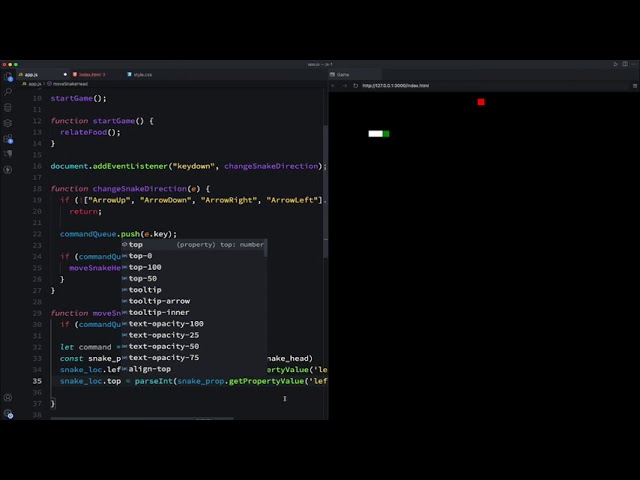The width and height of the screenshot is (640, 480).
Task: Click the "ArrowUp" string on line 19
Action: [x=107, y=200]
